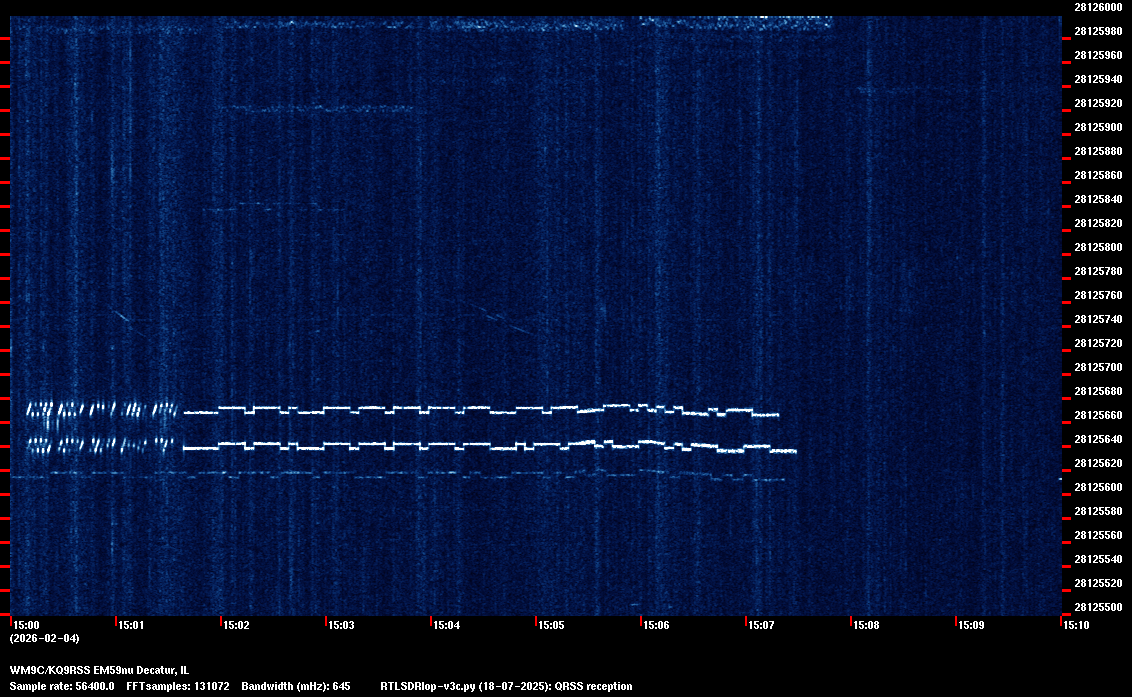The height and width of the screenshot is (697, 1132).
Task: Click the RTLSDRlop-v3c.py QRSS reception text
Action: [506, 686]
